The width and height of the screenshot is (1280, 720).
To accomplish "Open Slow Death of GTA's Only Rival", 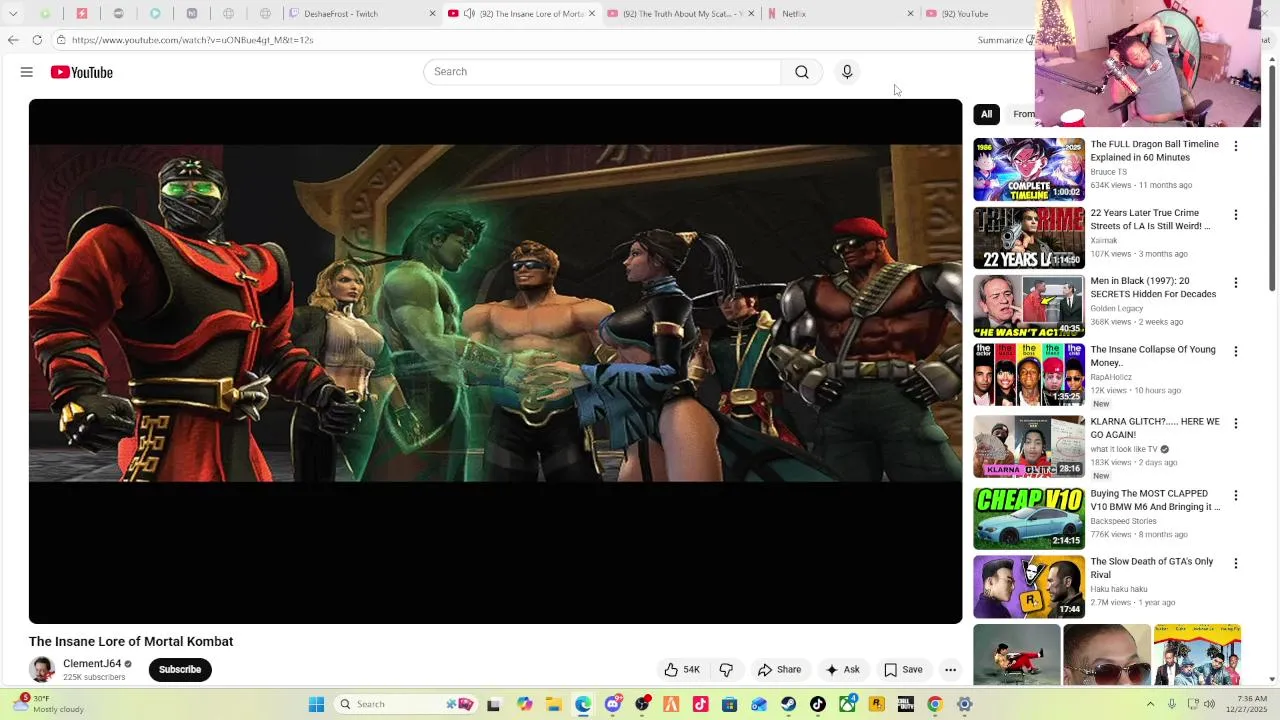I will coord(1152,568).
